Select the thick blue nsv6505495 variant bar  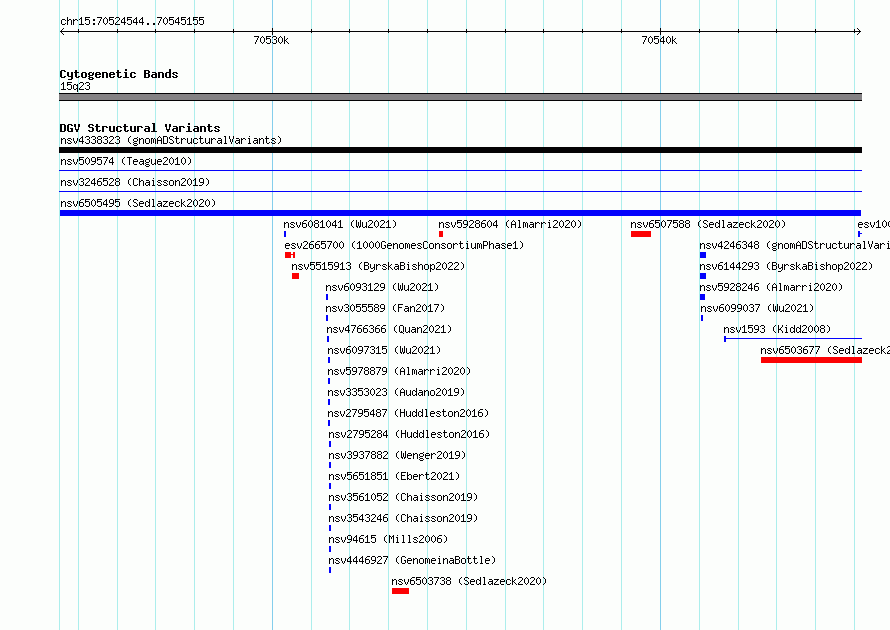pyautogui.click(x=460, y=213)
